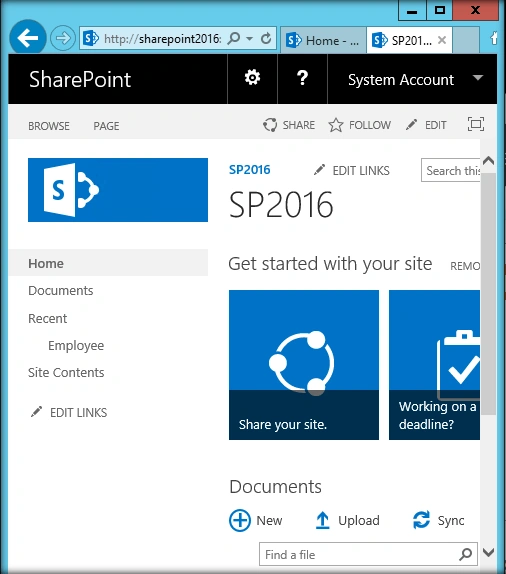The width and height of the screenshot is (506, 574).
Task: Click the SHARE site button
Action: (x=289, y=125)
